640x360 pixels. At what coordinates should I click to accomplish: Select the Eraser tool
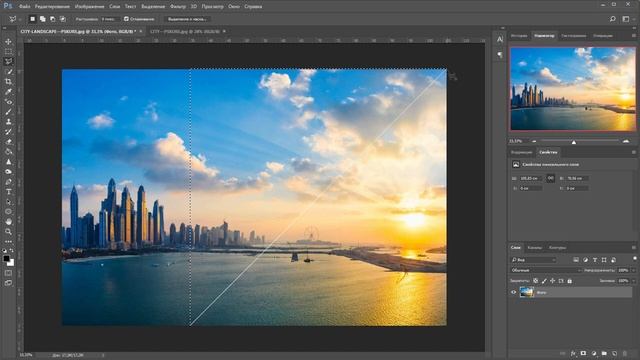point(8,142)
